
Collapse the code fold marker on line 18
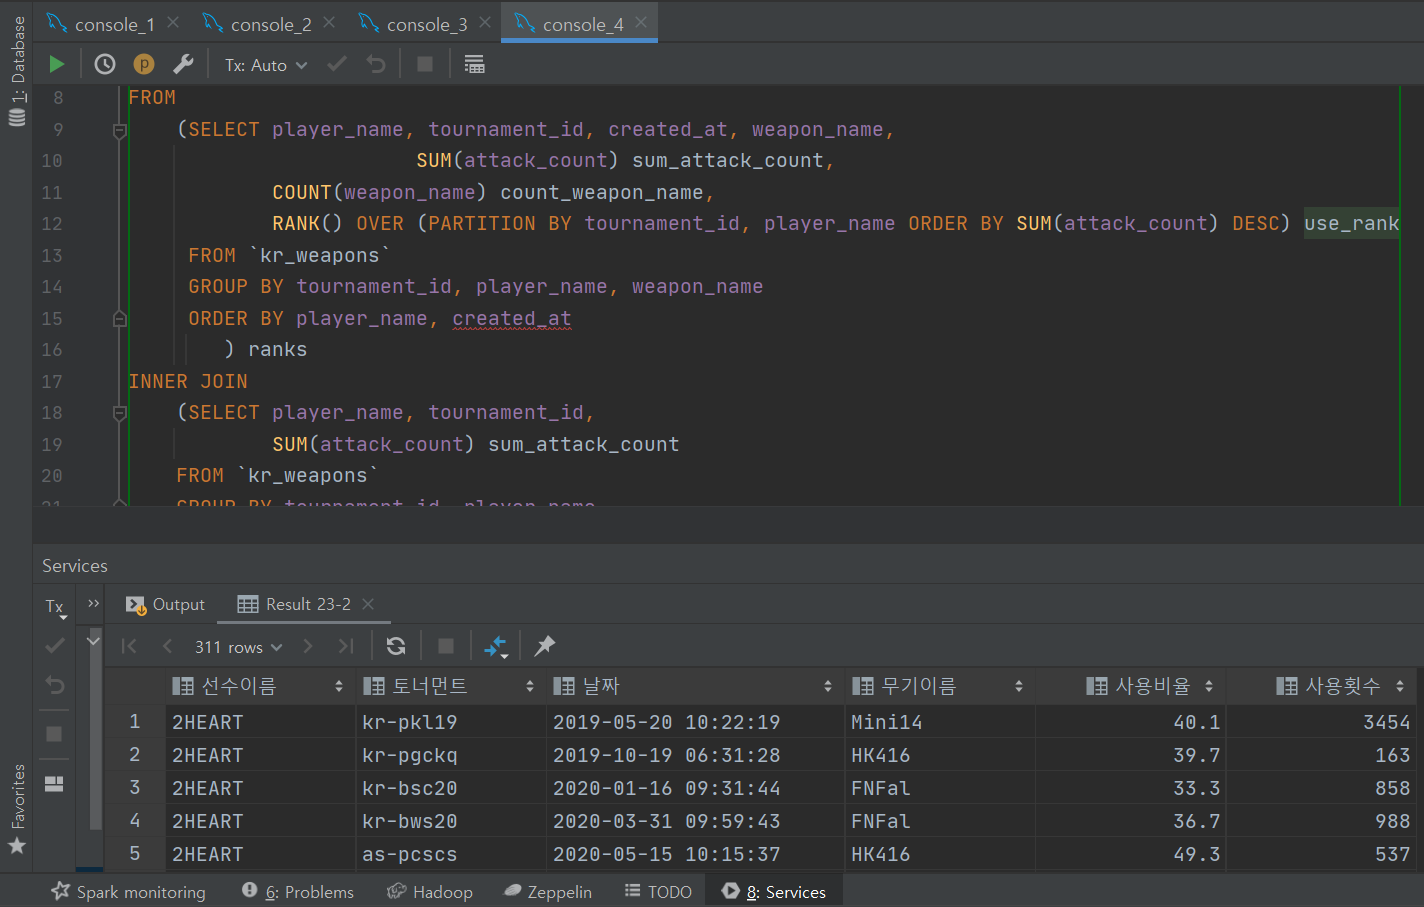[120, 413]
